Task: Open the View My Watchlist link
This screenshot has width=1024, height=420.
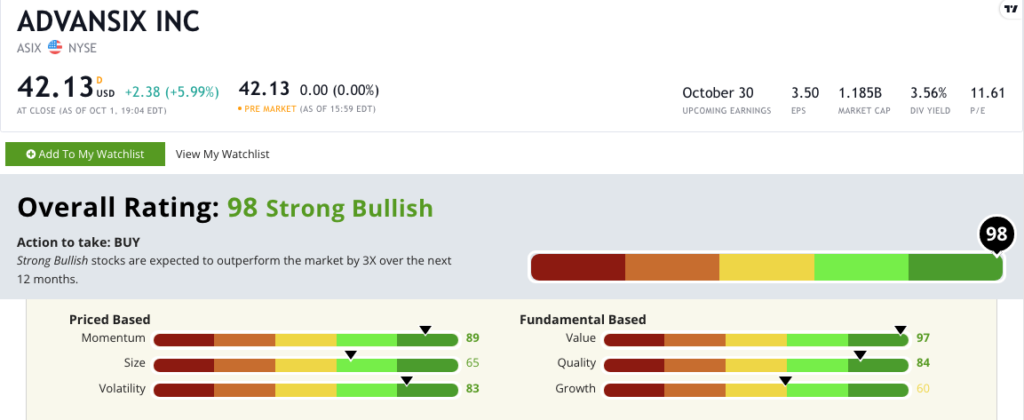Action: point(222,154)
